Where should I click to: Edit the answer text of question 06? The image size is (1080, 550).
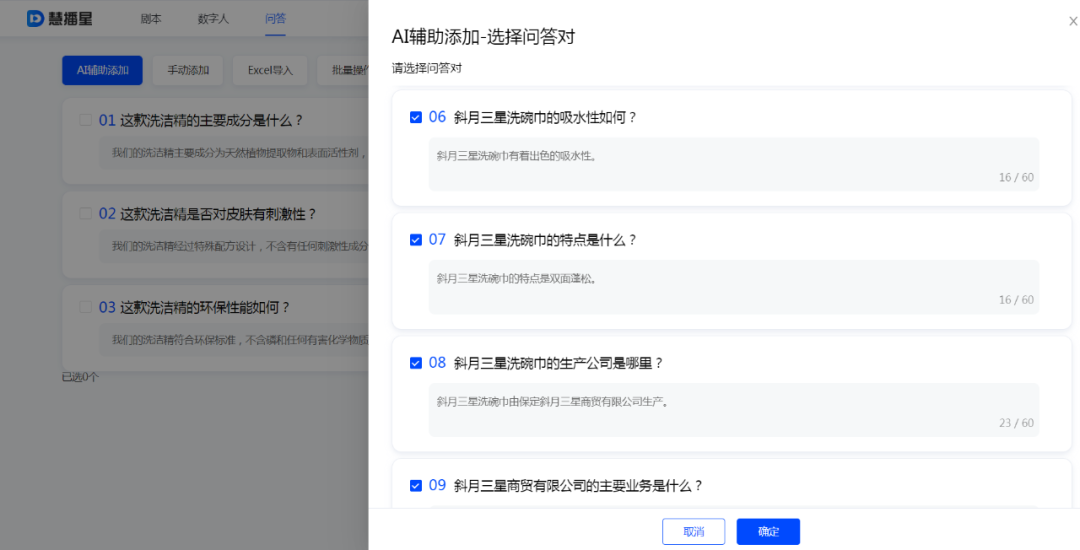pyautogui.click(x=733, y=164)
